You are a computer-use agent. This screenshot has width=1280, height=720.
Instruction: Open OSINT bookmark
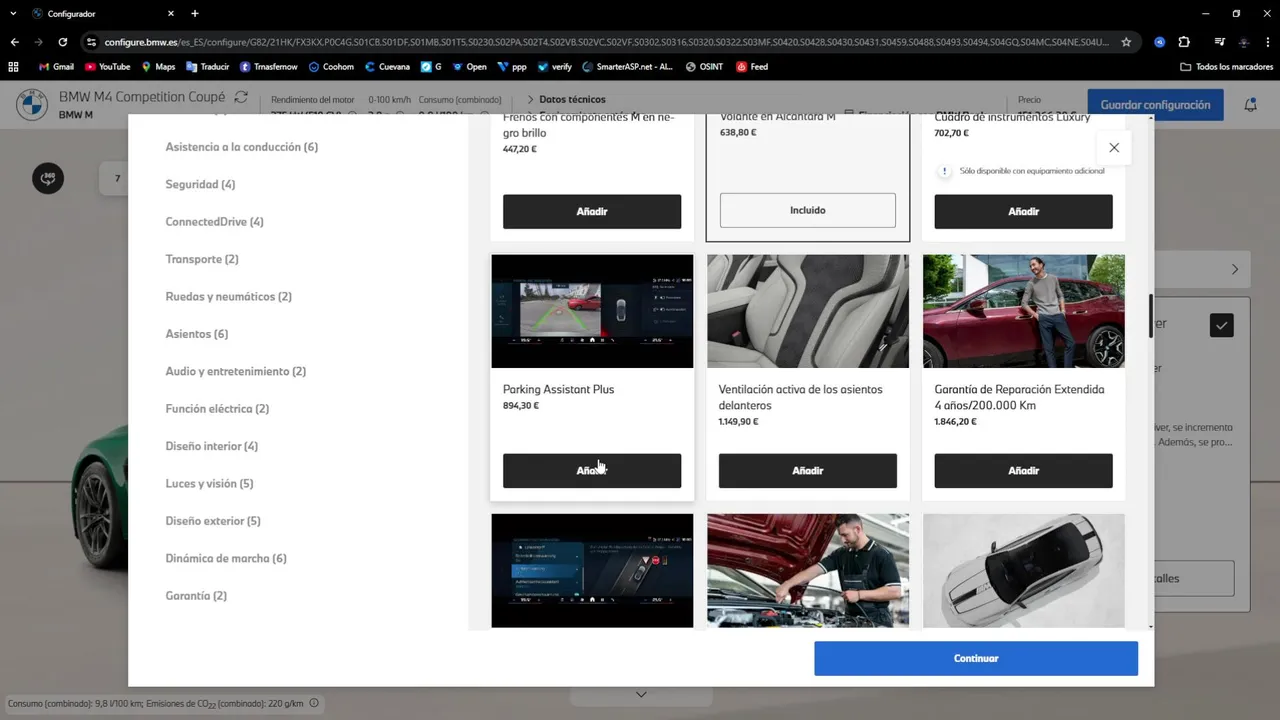coord(704,67)
